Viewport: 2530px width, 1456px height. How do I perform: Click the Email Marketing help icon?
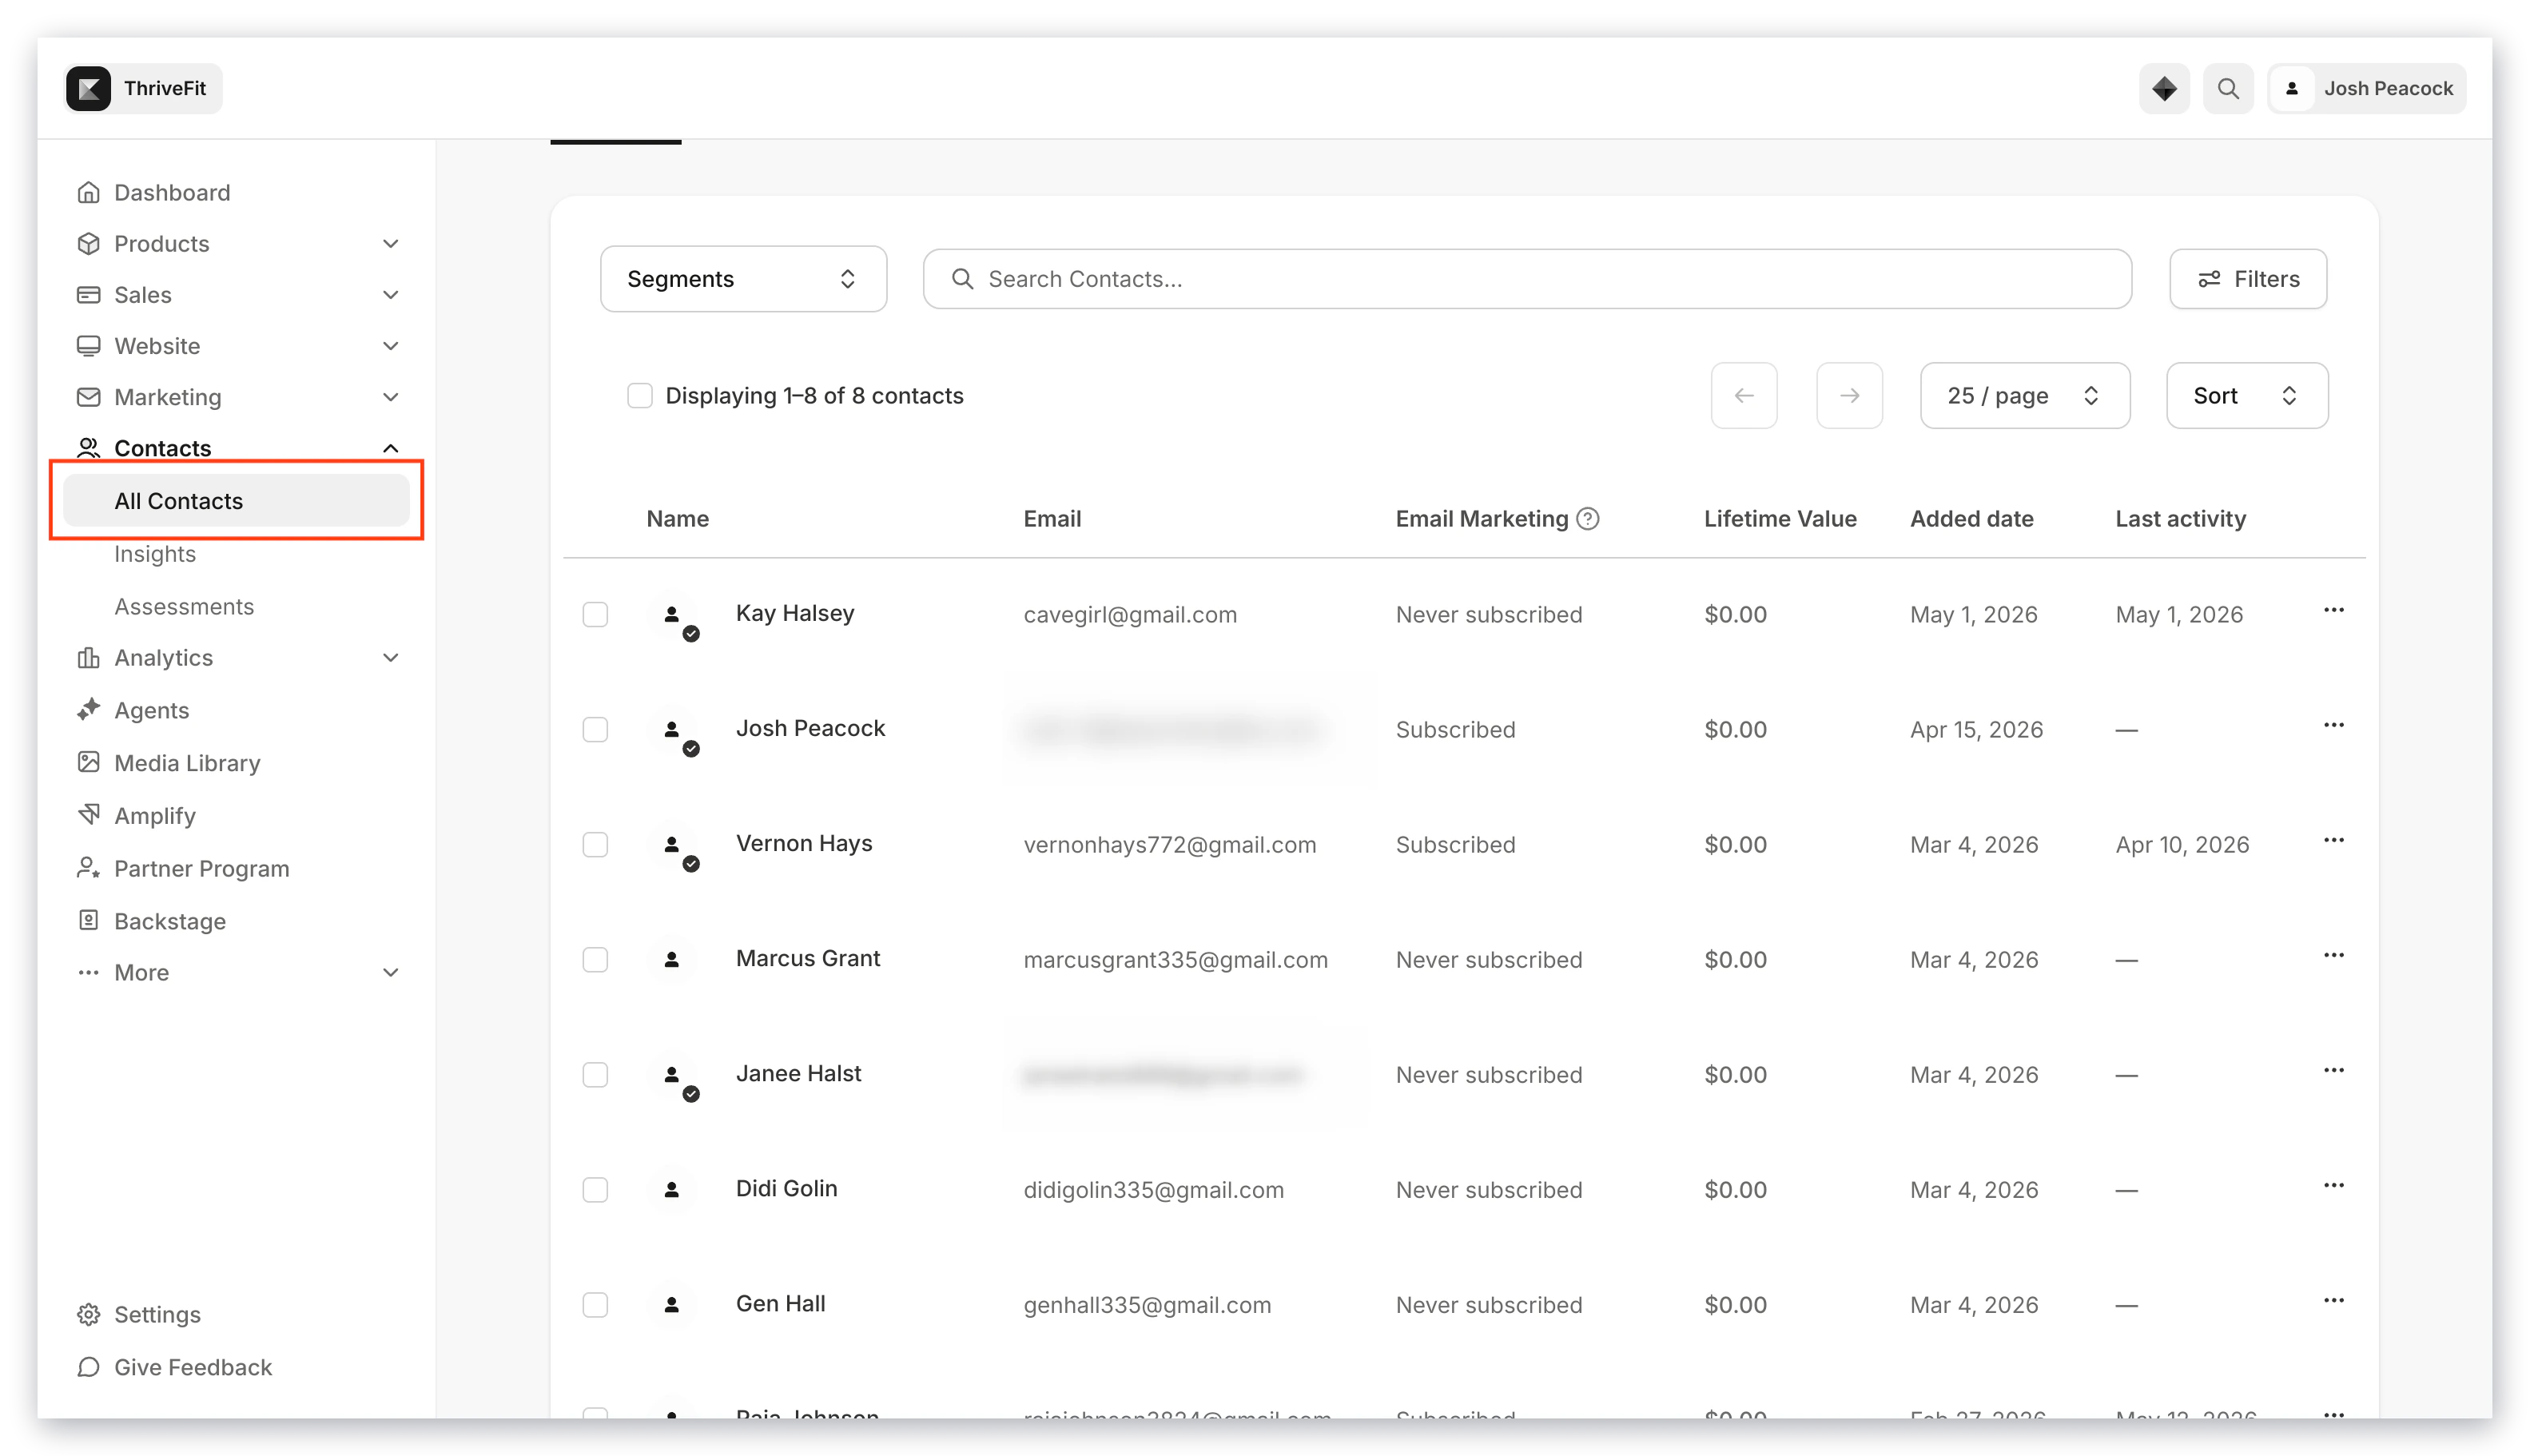click(1587, 518)
